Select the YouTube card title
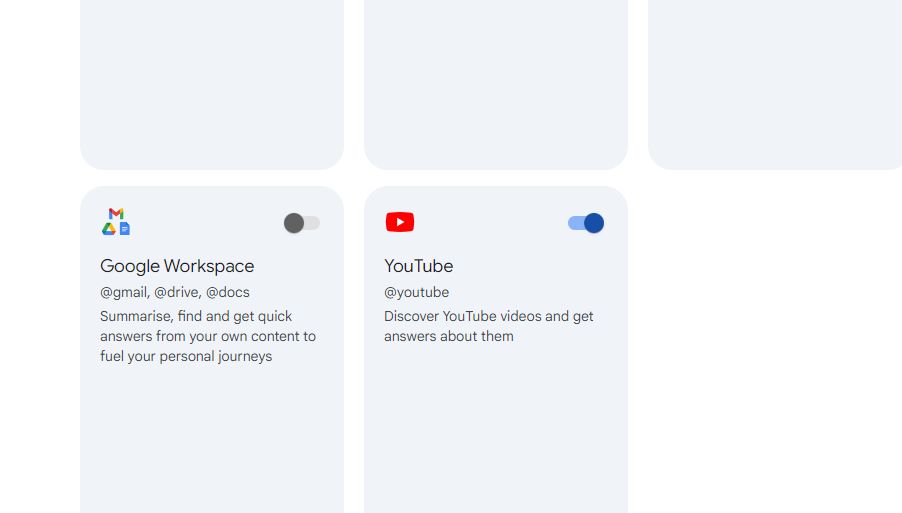 (419, 266)
